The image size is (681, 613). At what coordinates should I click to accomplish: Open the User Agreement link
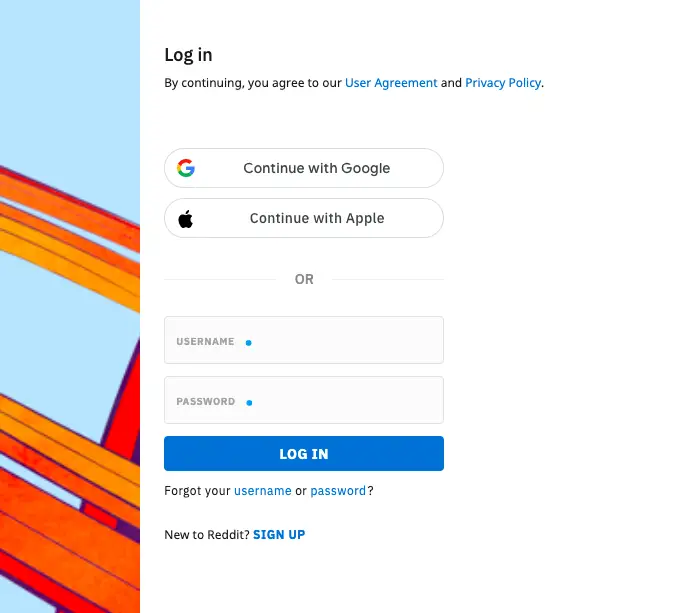pyautogui.click(x=391, y=83)
